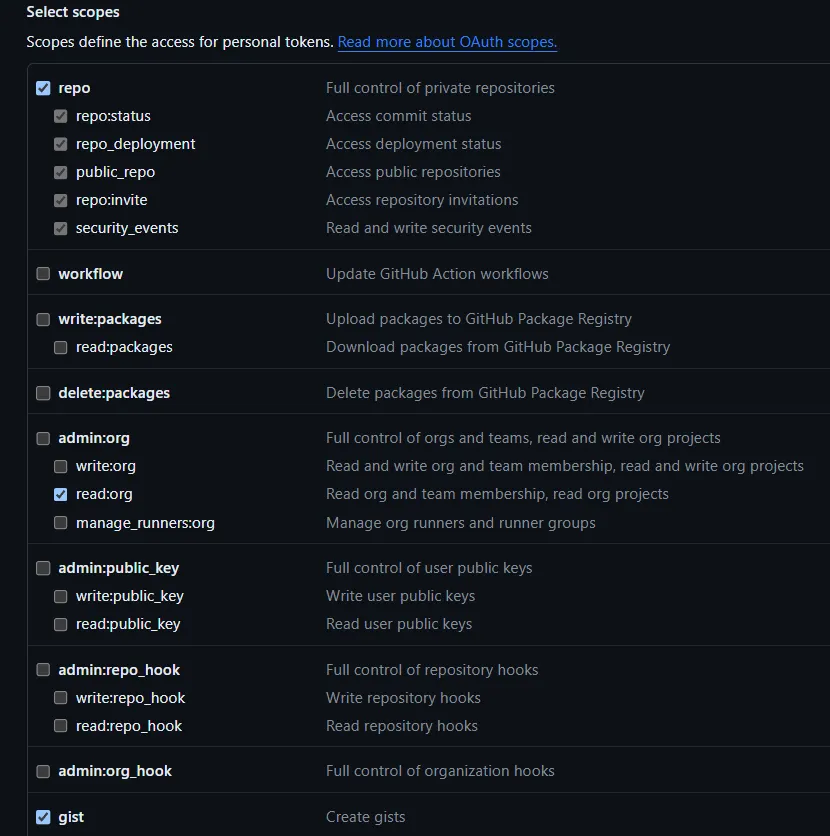Tick the read:repo_hook checkbox
This screenshot has height=836, width=830.
[x=61, y=727]
